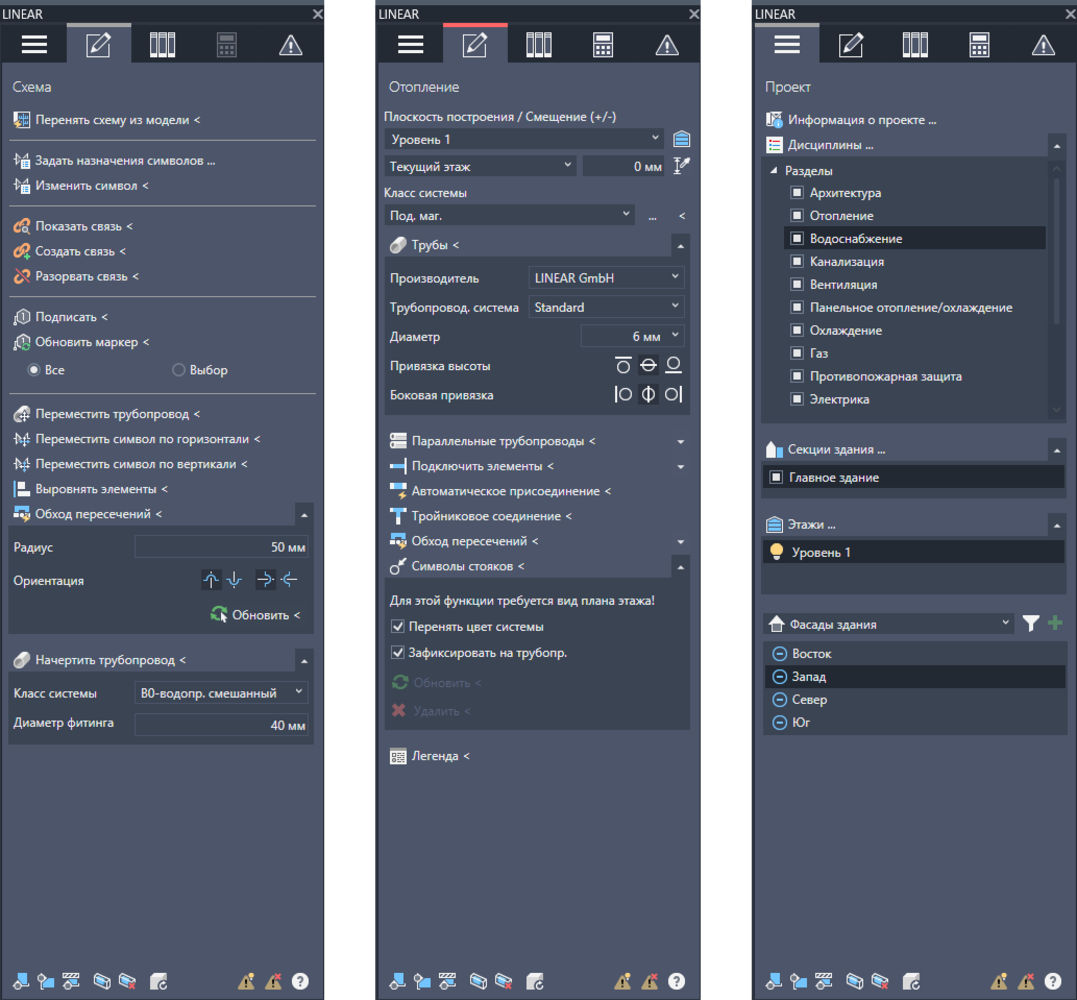
Task: Click Изменить символ command
Action: pyautogui.click(x=81, y=185)
